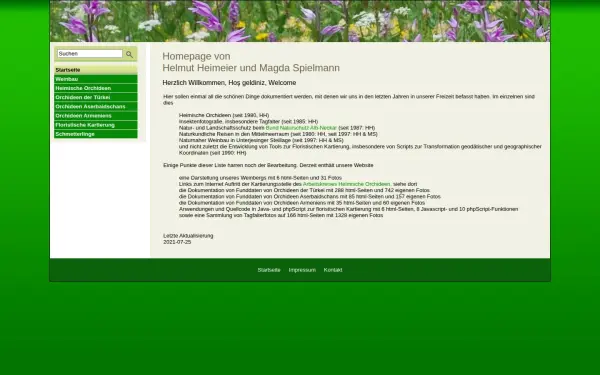Click 'Herzlich Willkommen, Hoş geldiniz, Welcome' text
This screenshot has height=375, width=600.
[x=229, y=83]
